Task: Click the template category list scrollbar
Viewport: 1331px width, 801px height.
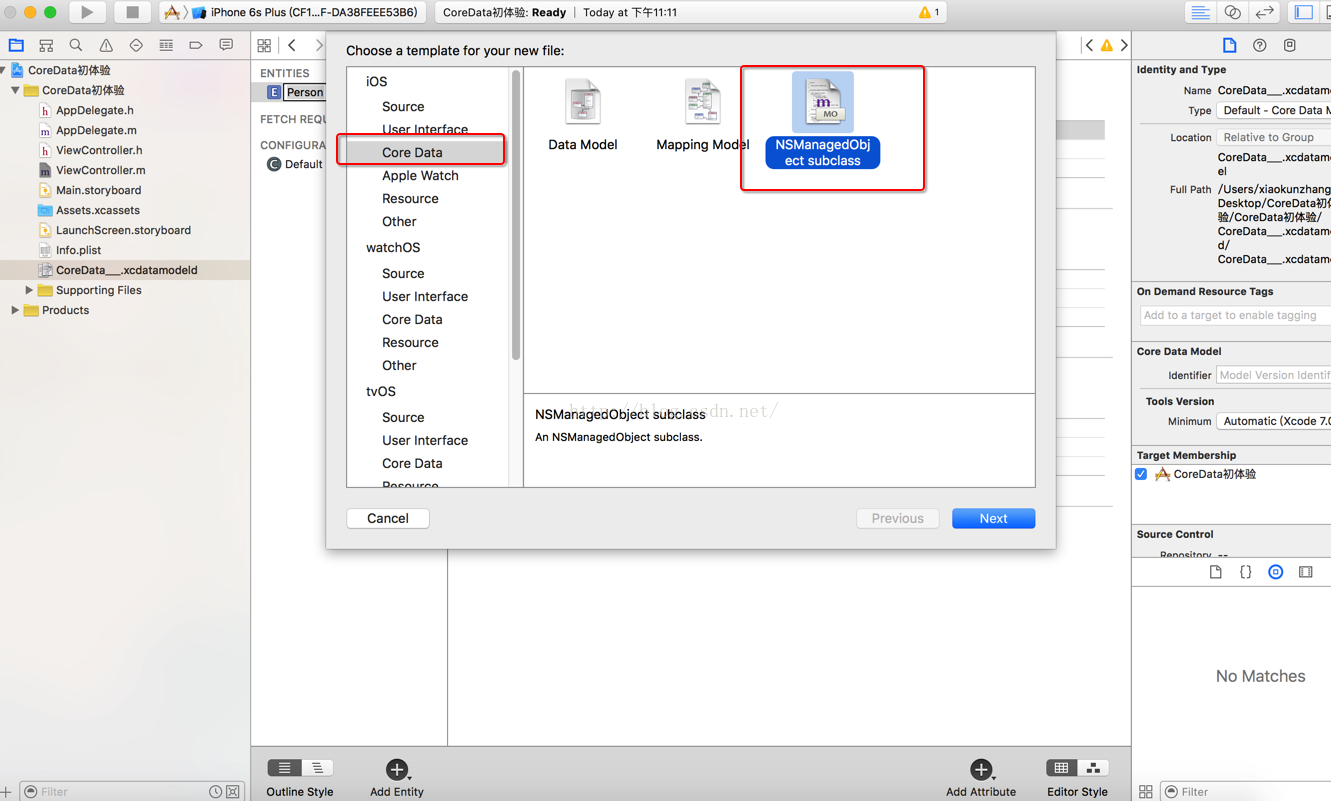Action: coord(516,215)
